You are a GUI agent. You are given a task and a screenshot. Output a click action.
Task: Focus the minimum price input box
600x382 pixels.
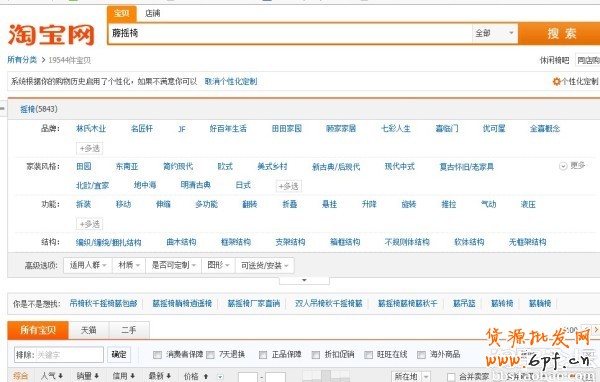click(x=247, y=377)
